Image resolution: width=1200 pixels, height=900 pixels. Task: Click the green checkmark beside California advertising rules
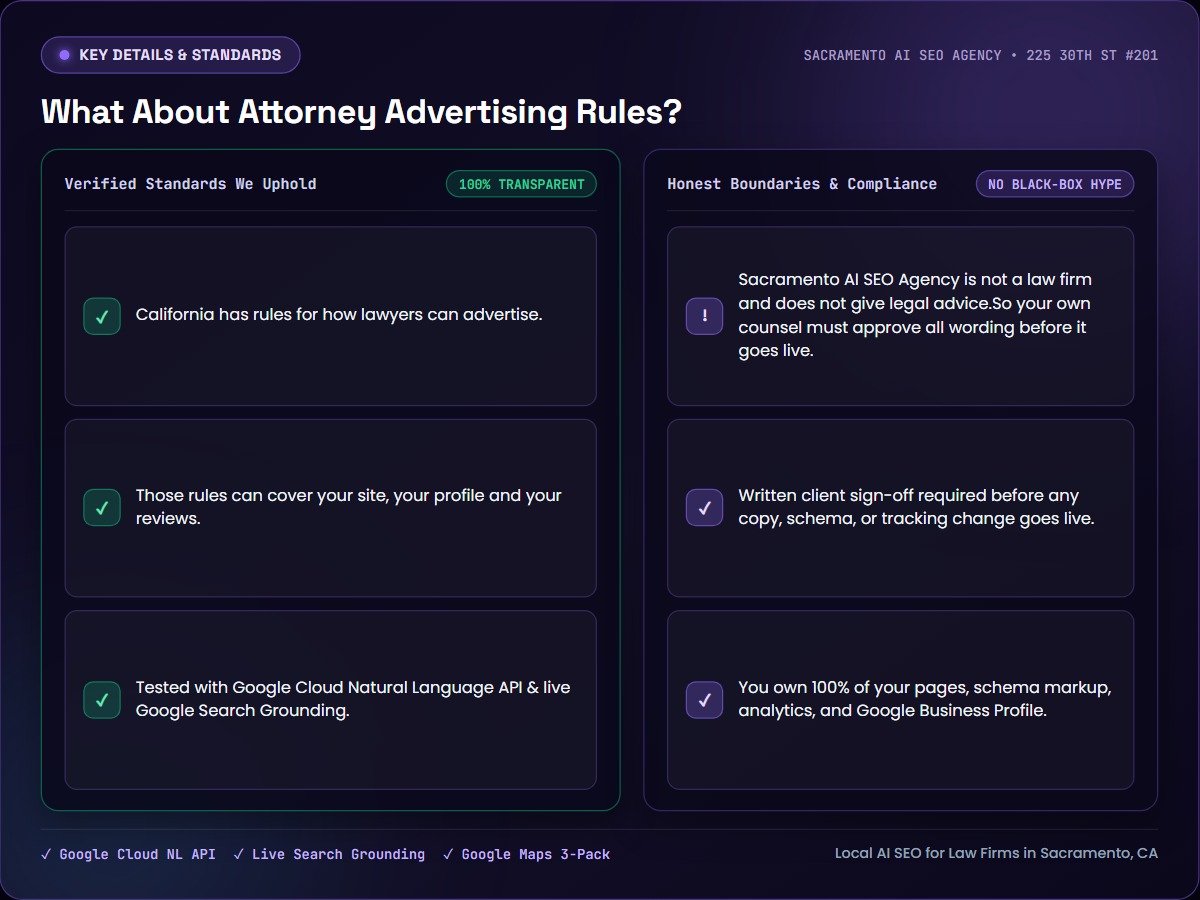click(102, 316)
